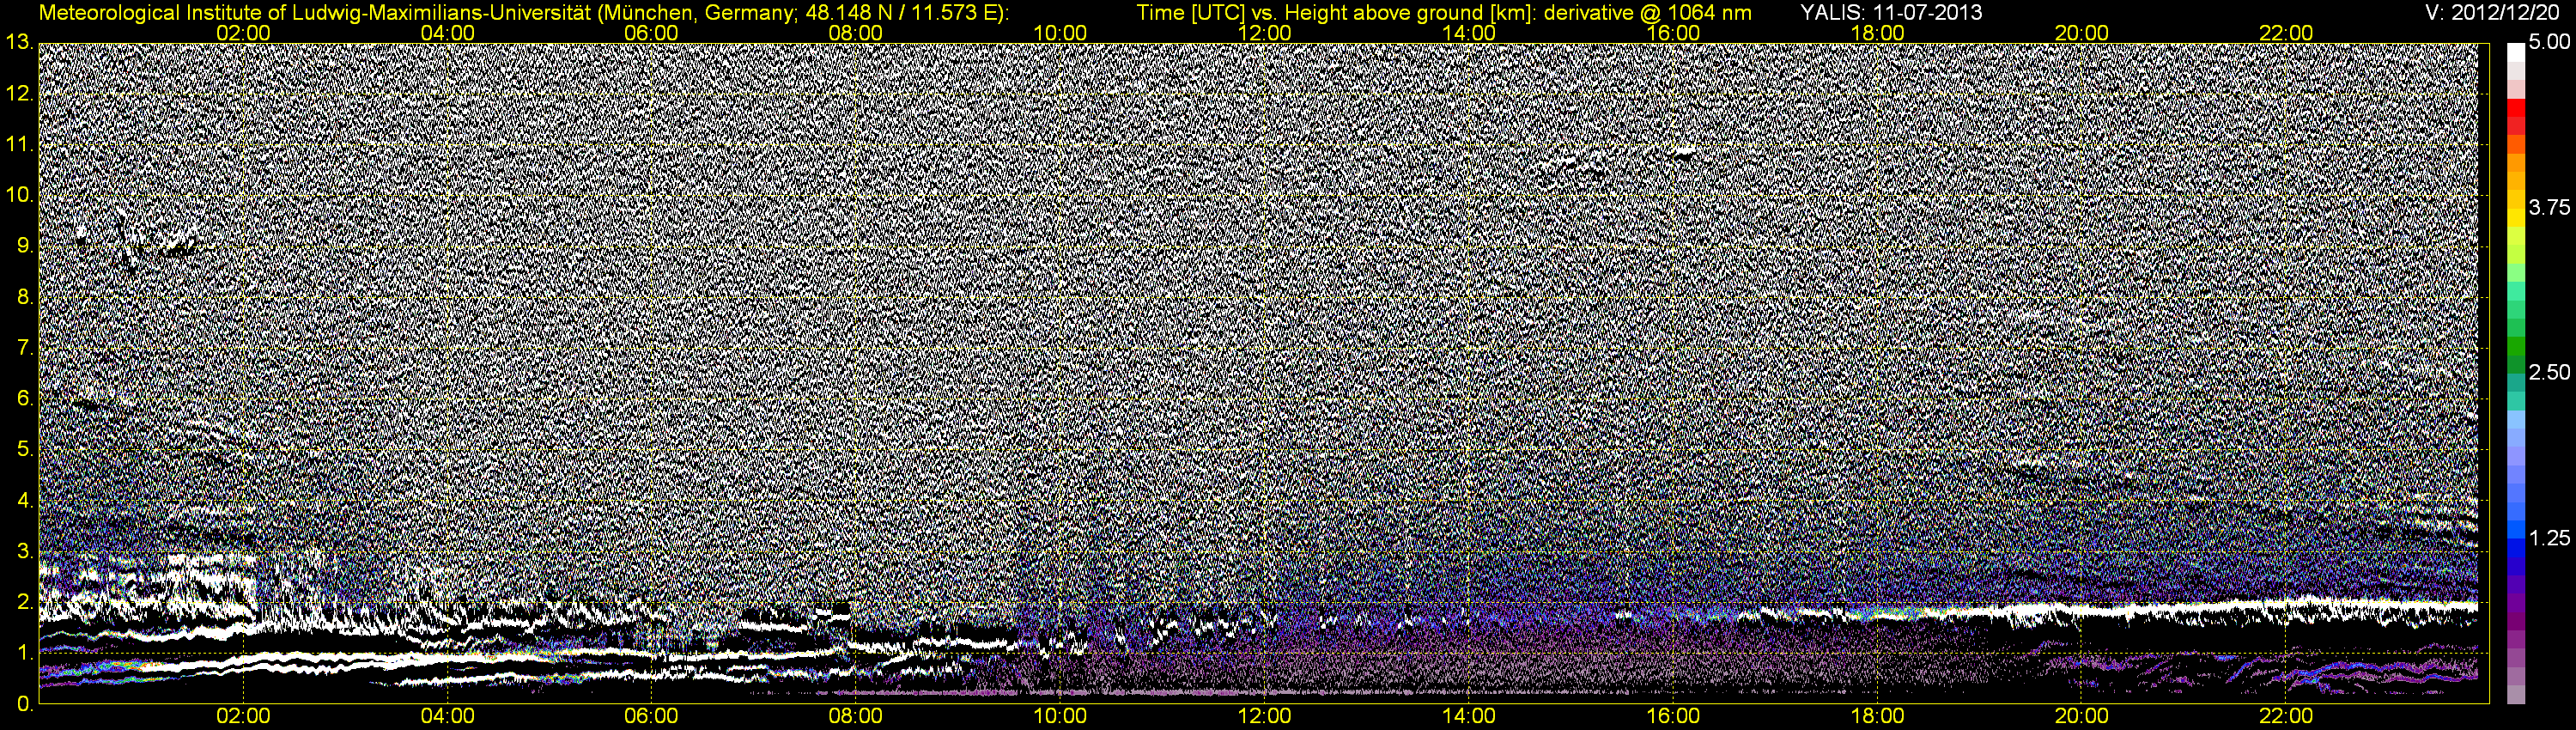The height and width of the screenshot is (730, 2576).
Task: Click the 04:00 label on lower time axis
Action: click(448, 716)
